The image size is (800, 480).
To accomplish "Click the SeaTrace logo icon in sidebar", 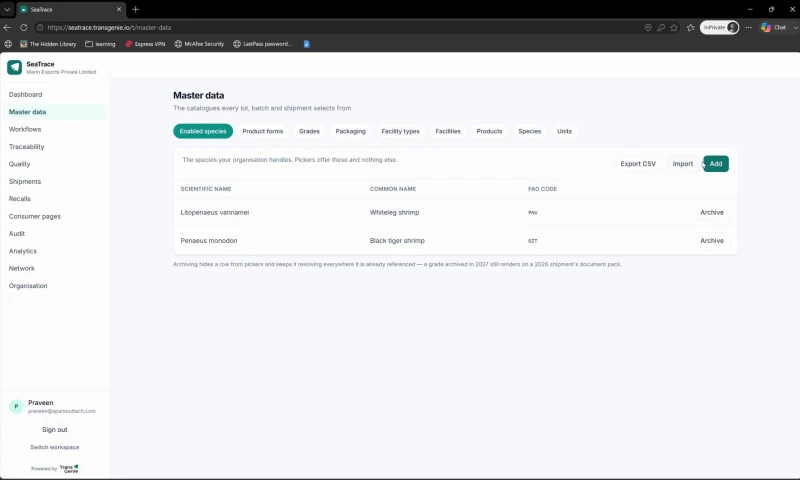I will (14, 67).
